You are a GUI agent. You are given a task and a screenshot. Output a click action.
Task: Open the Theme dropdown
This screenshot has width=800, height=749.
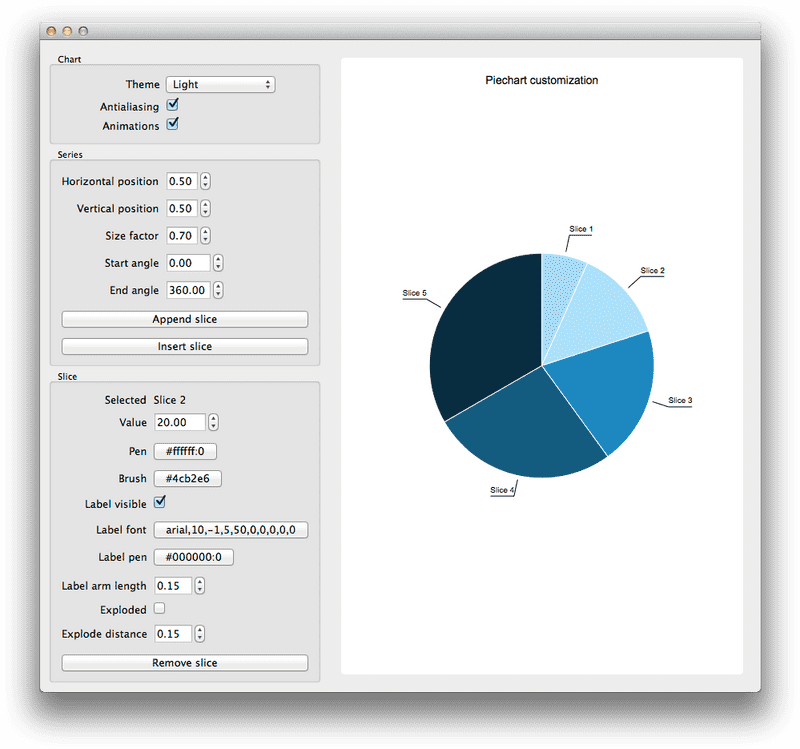coord(220,85)
